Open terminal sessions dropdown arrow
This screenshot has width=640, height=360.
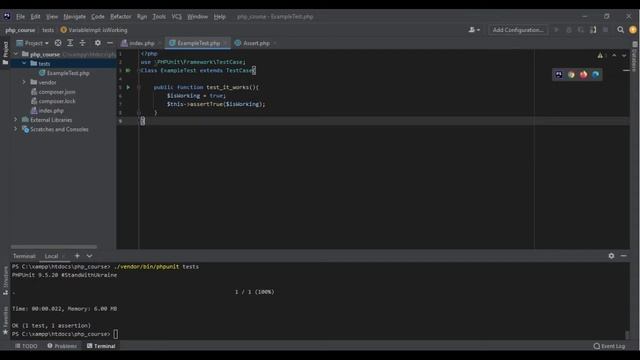[x=89, y=256]
